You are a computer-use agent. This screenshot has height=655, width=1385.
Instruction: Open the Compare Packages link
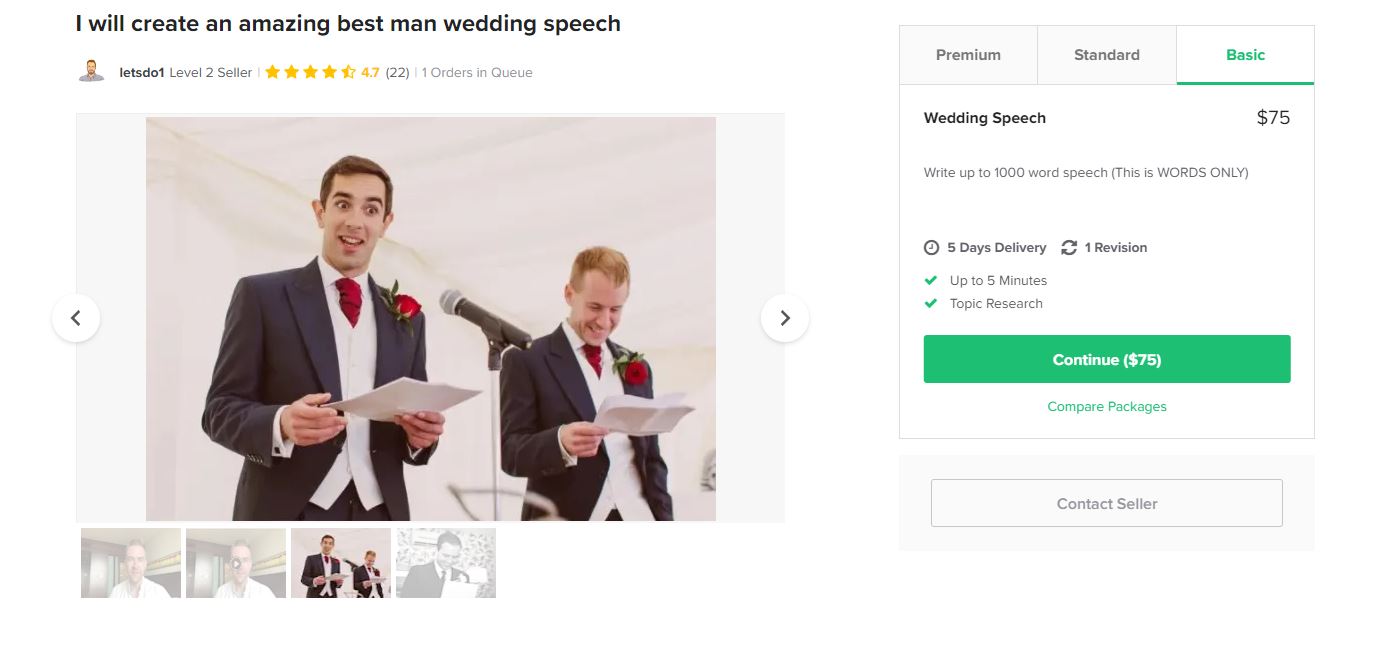point(1106,407)
